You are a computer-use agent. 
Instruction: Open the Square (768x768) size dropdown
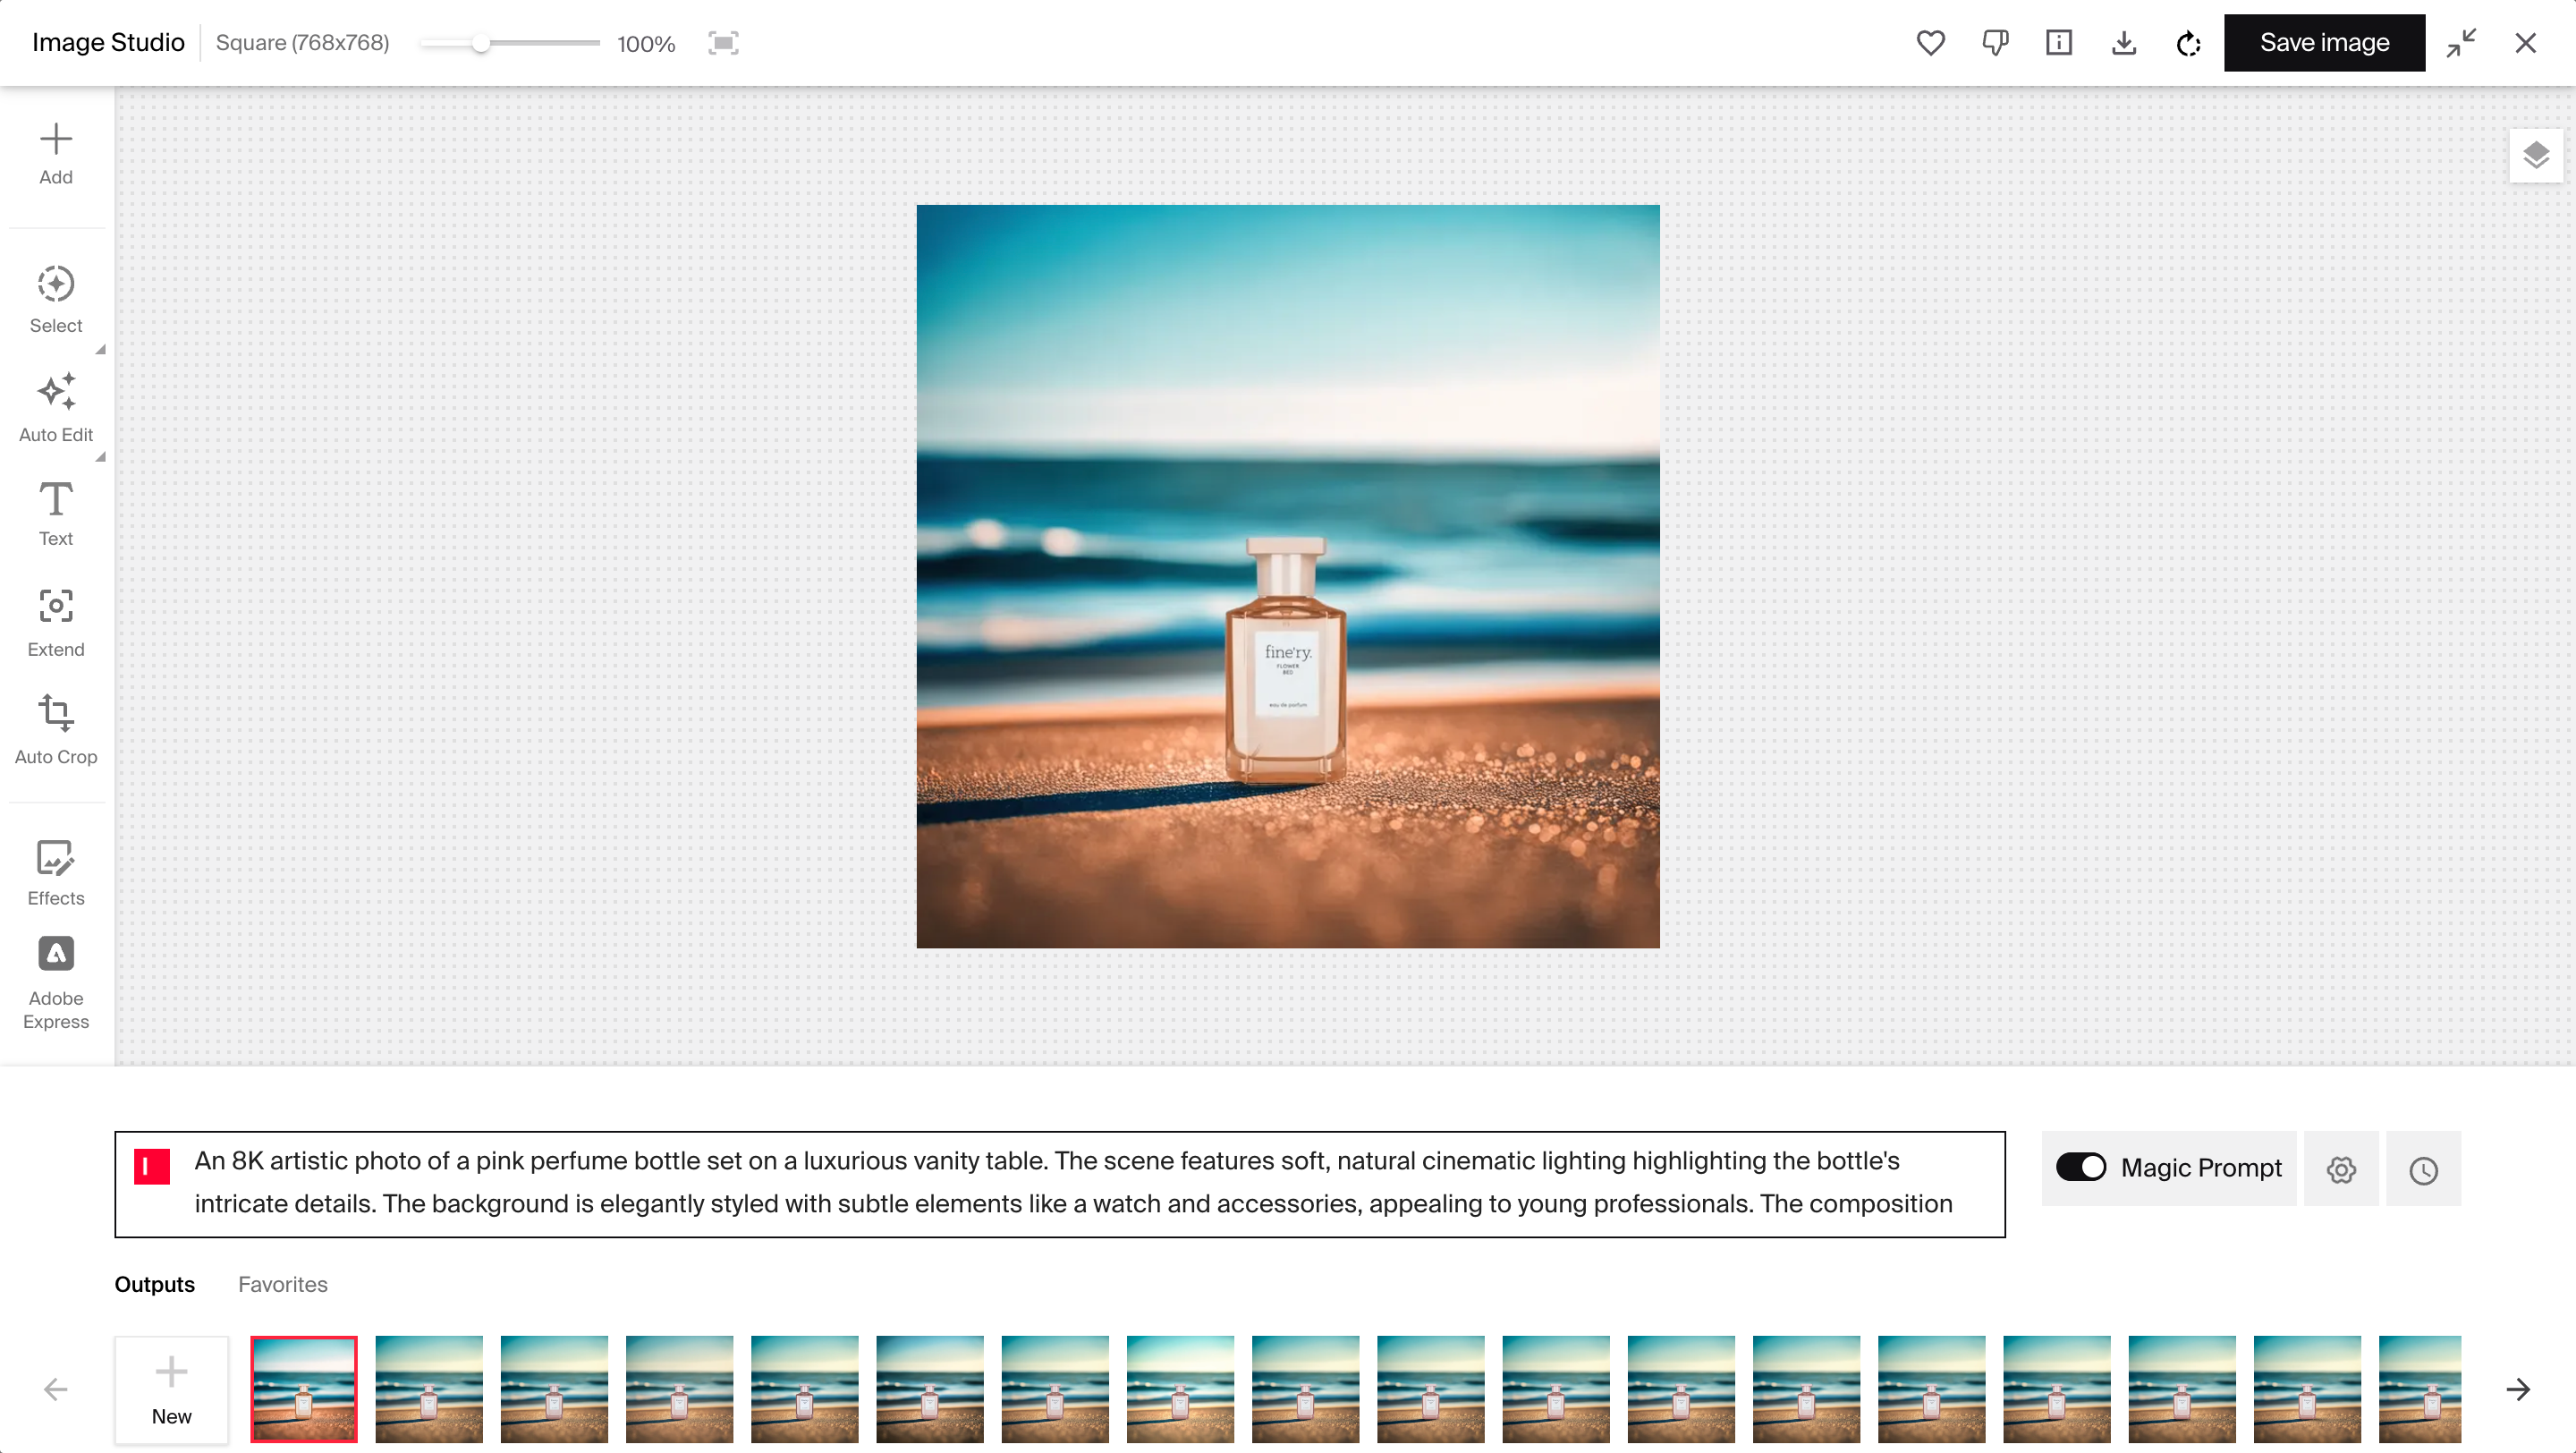tap(301, 43)
